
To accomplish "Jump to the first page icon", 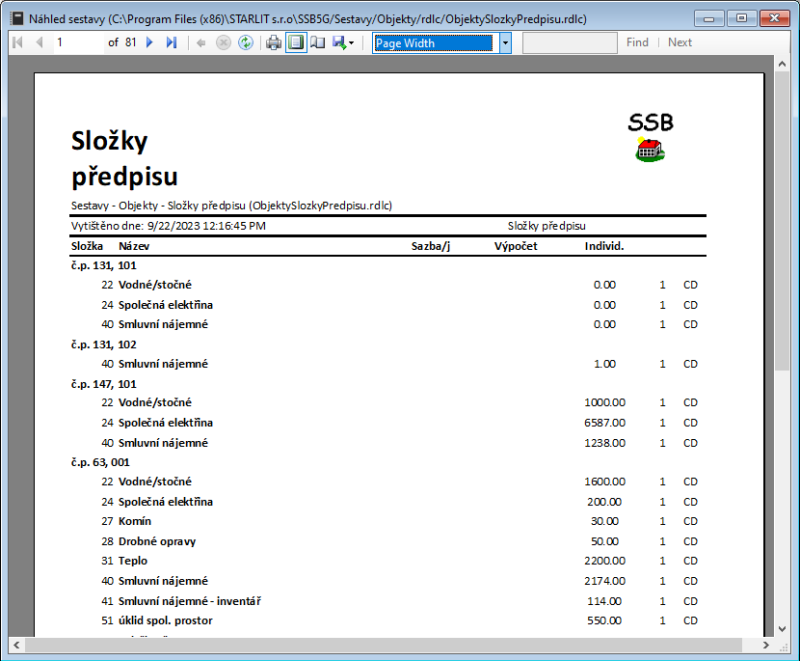I will pos(16,42).
